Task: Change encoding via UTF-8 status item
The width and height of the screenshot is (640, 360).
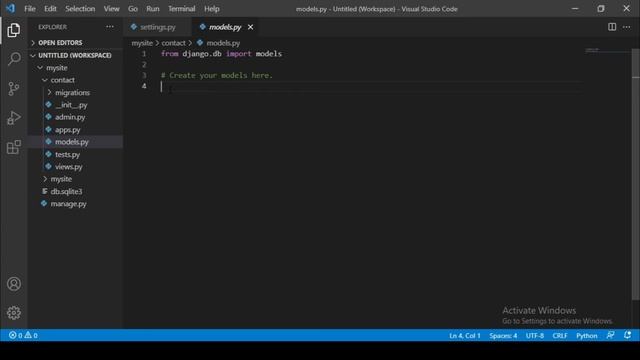Action: click(x=535, y=336)
